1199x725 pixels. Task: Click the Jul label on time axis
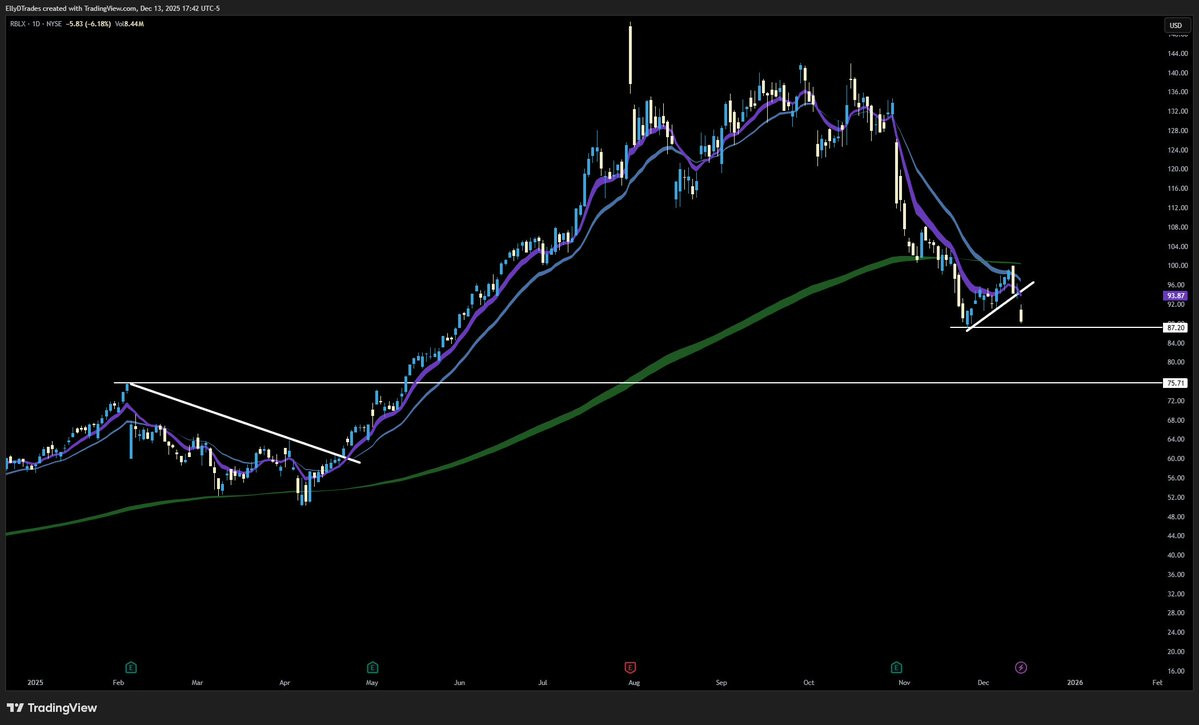click(x=542, y=682)
